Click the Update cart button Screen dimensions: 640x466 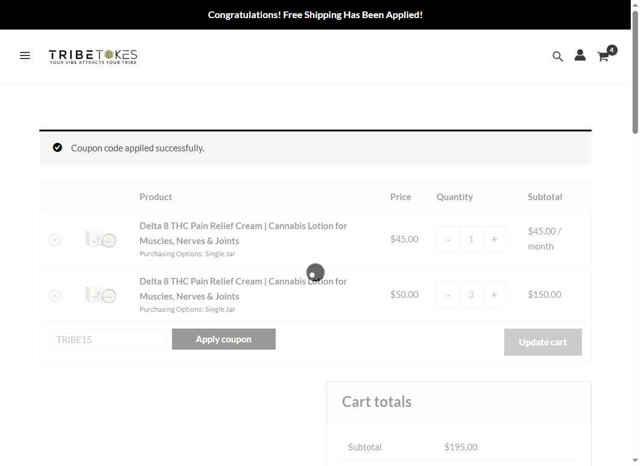coord(542,342)
